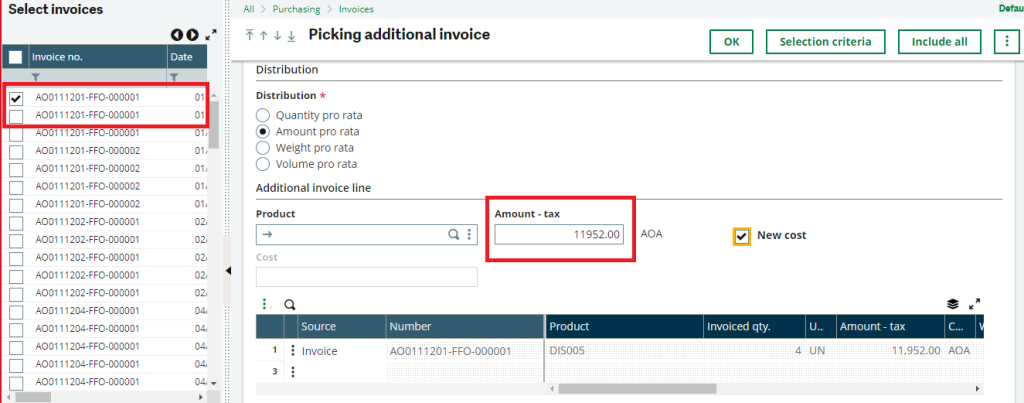Select the Quantity pro rata option
The image size is (1024, 403).
pyautogui.click(x=263, y=116)
